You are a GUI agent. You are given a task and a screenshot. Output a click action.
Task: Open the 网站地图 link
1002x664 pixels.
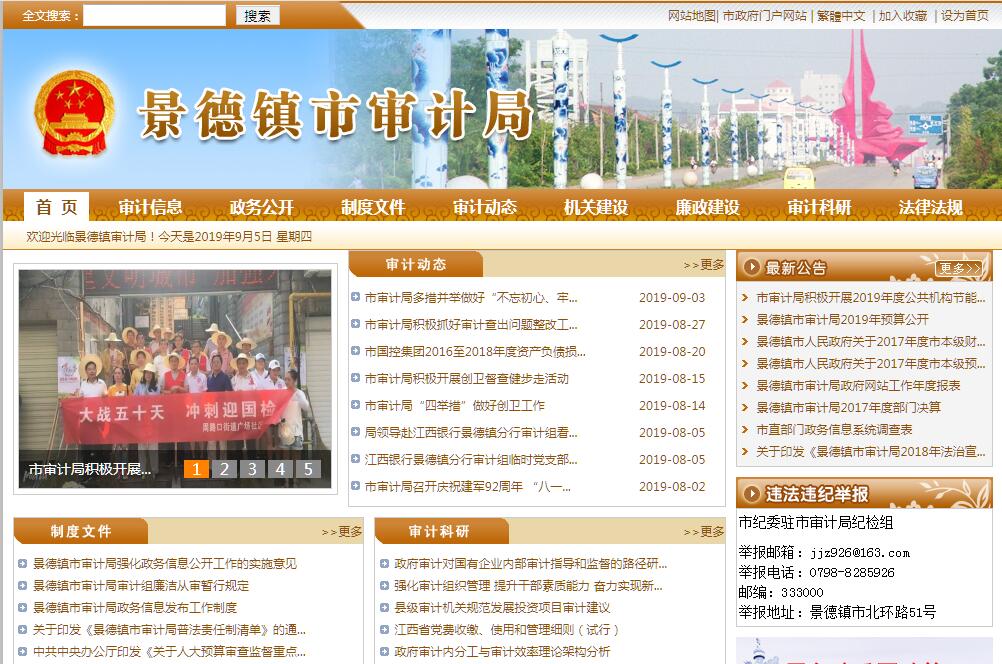(691, 15)
